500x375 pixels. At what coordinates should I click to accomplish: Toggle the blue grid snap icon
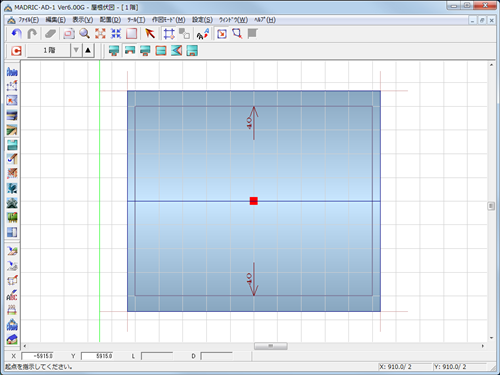click(169, 34)
